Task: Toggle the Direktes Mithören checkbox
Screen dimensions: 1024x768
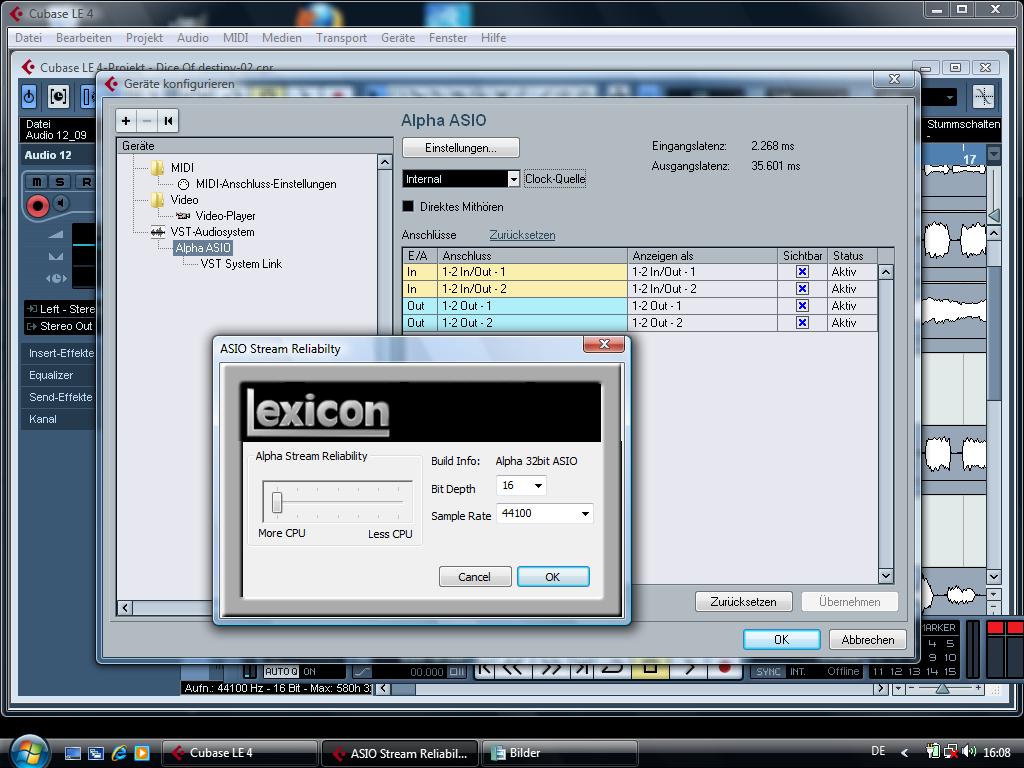Action: pos(408,206)
